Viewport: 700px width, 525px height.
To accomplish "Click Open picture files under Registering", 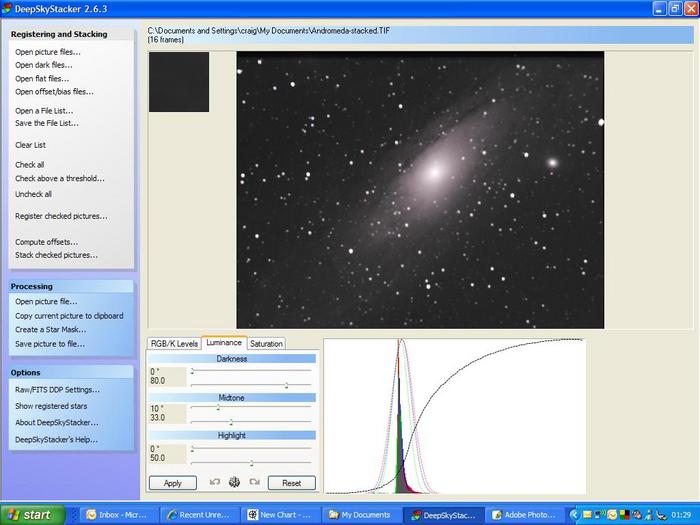I will click(48, 52).
